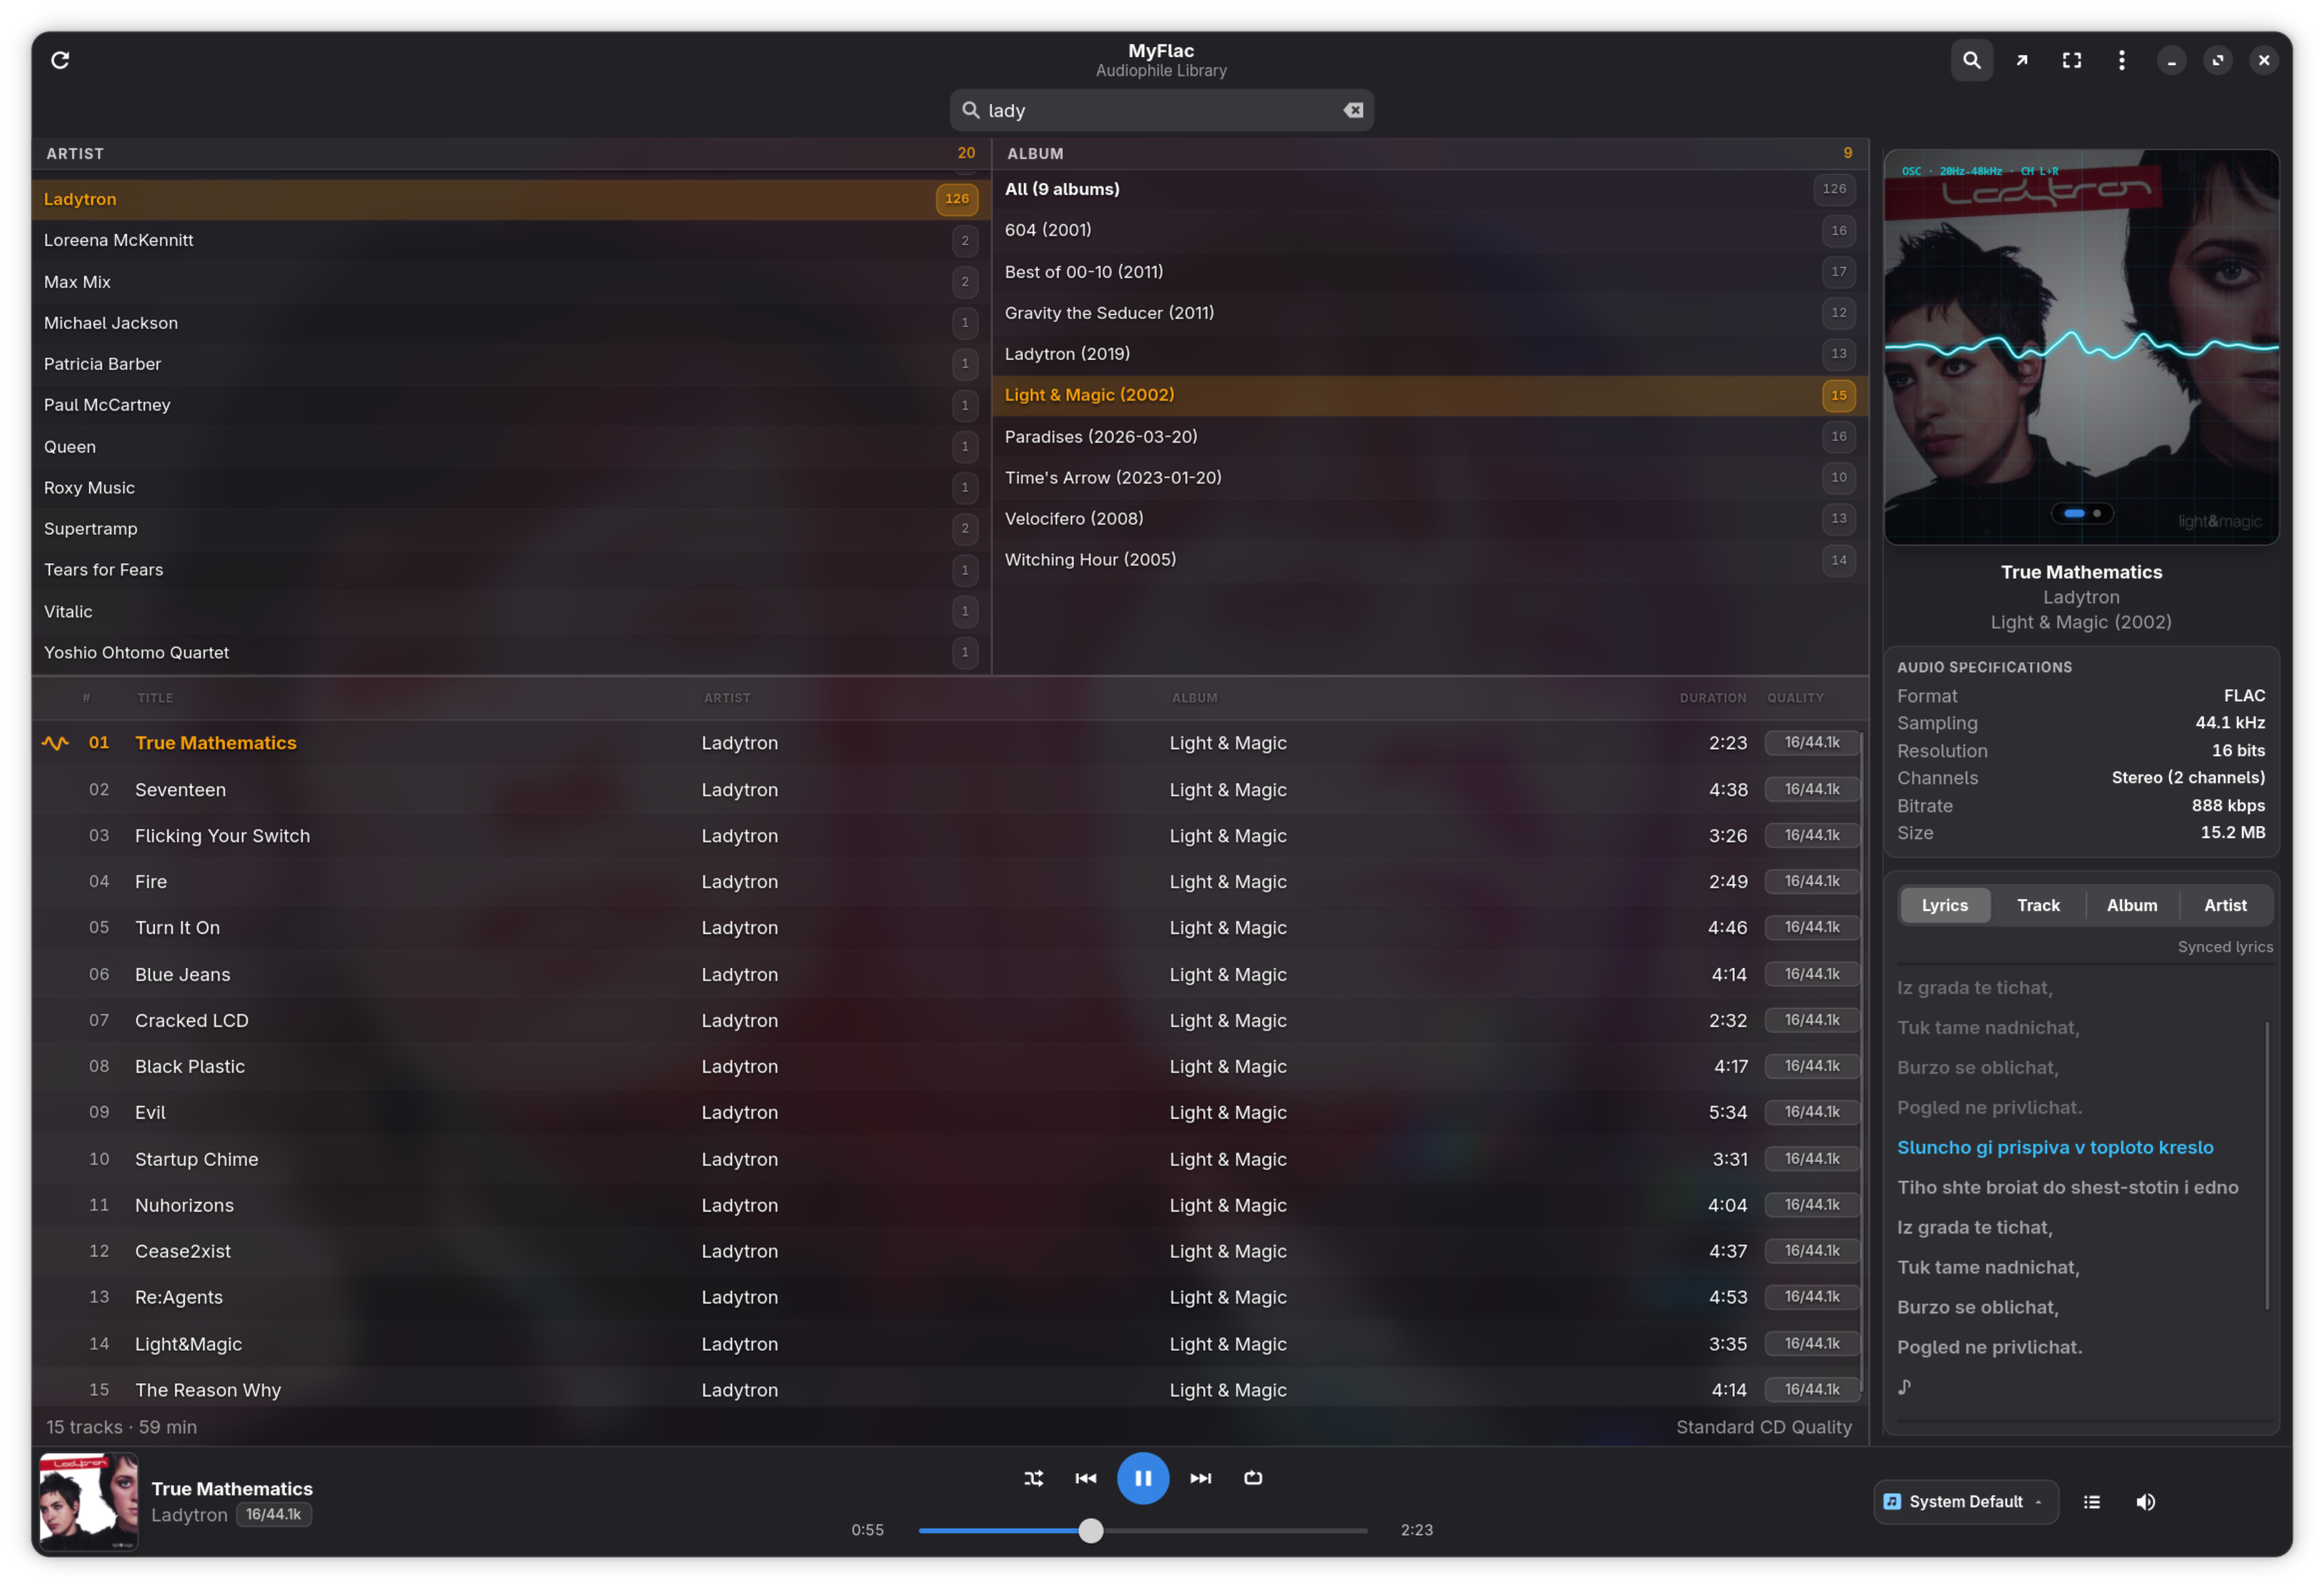Skip to the next track
The image size is (2324, 1588).
tap(1200, 1478)
